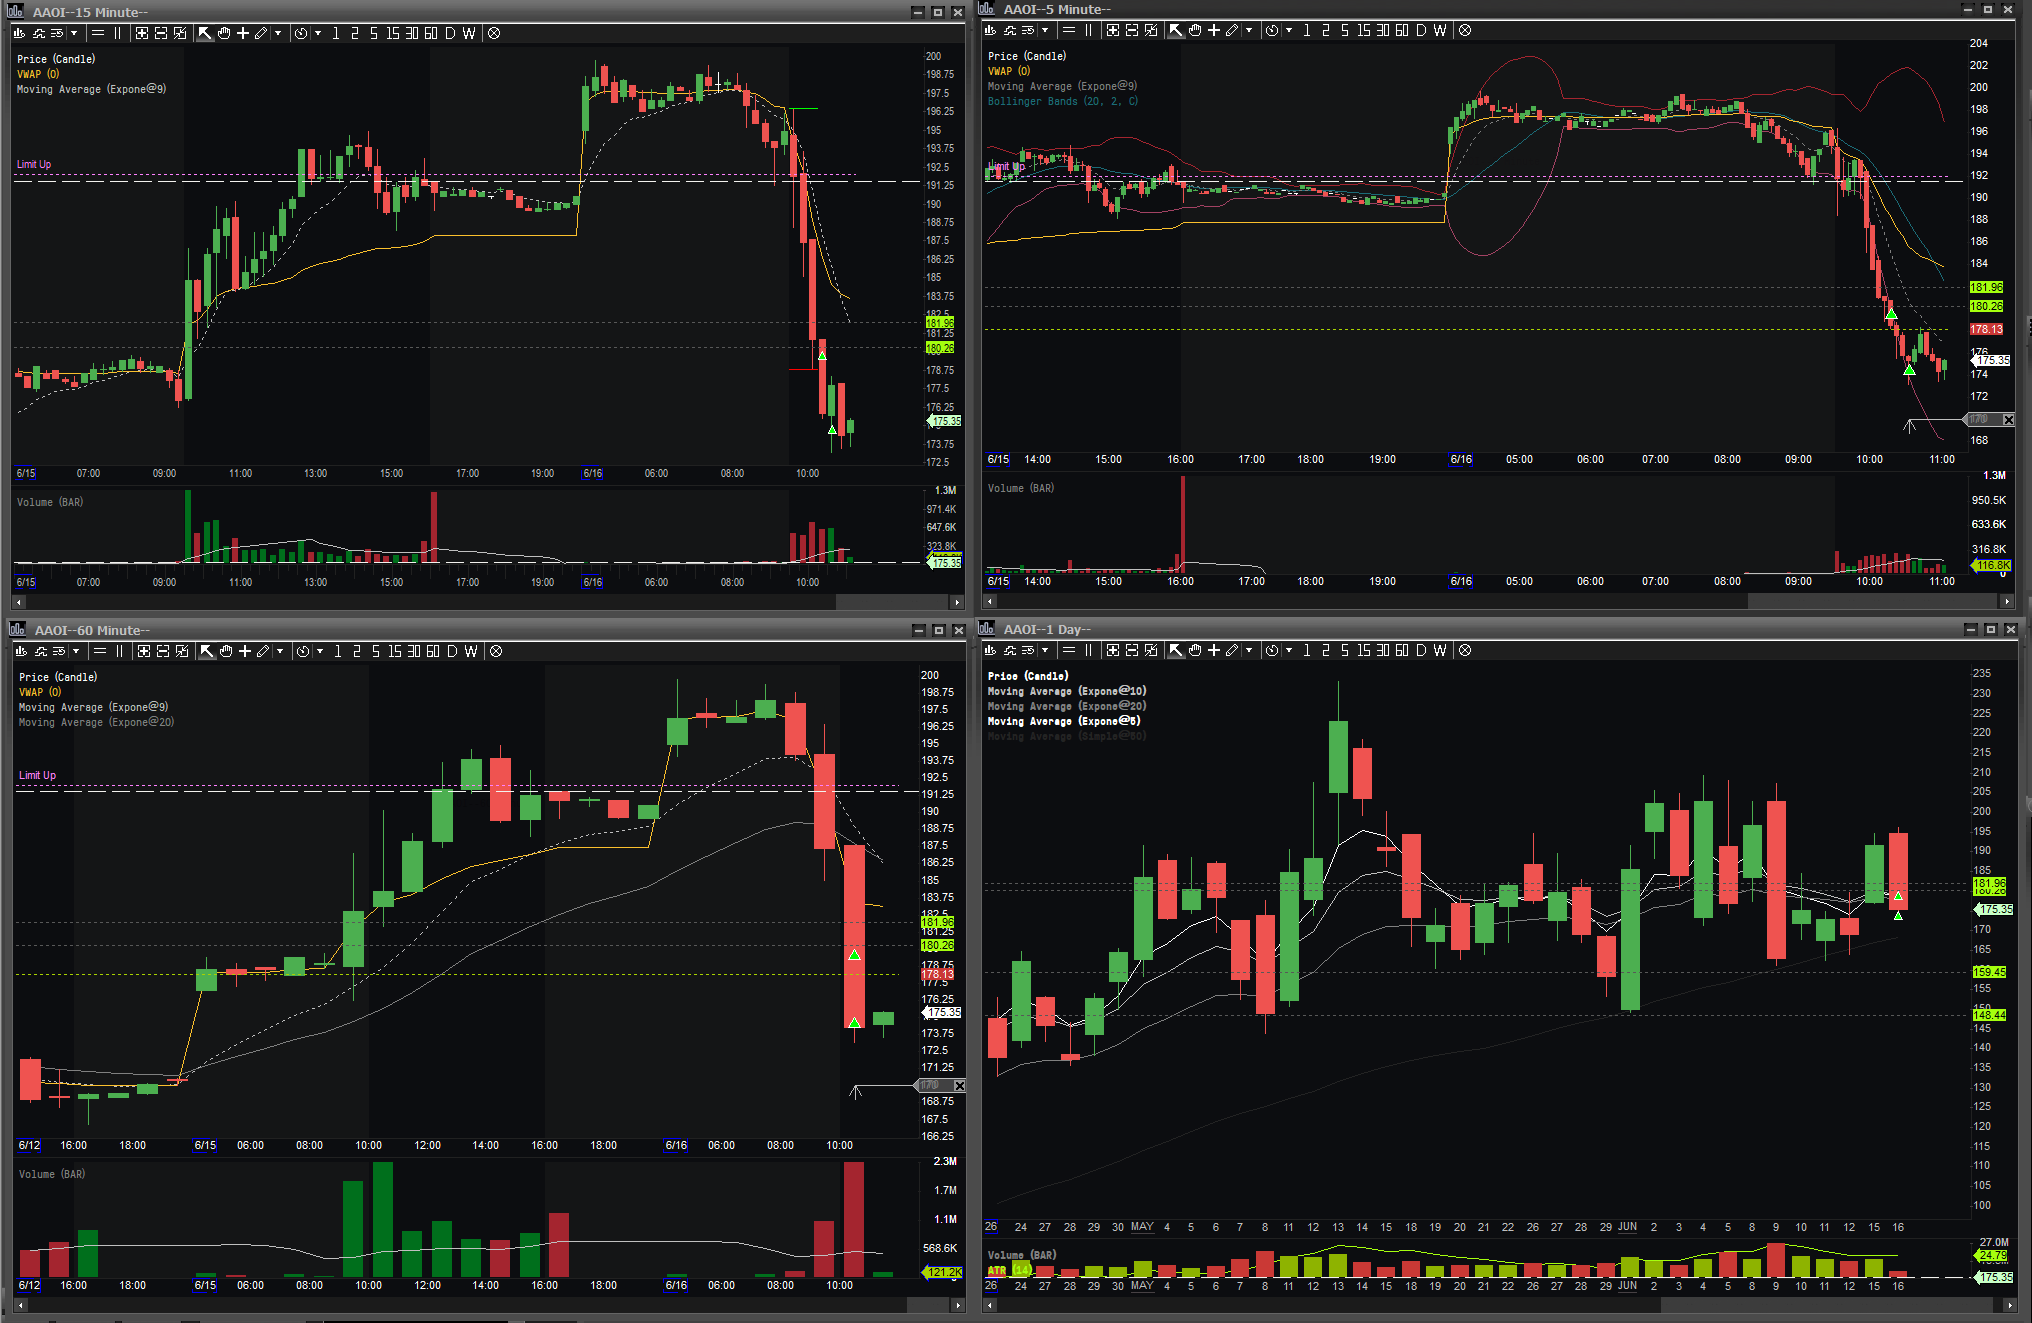
Task: Switch 15 Minute chart to 30 minute interval
Action: coord(412,33)
